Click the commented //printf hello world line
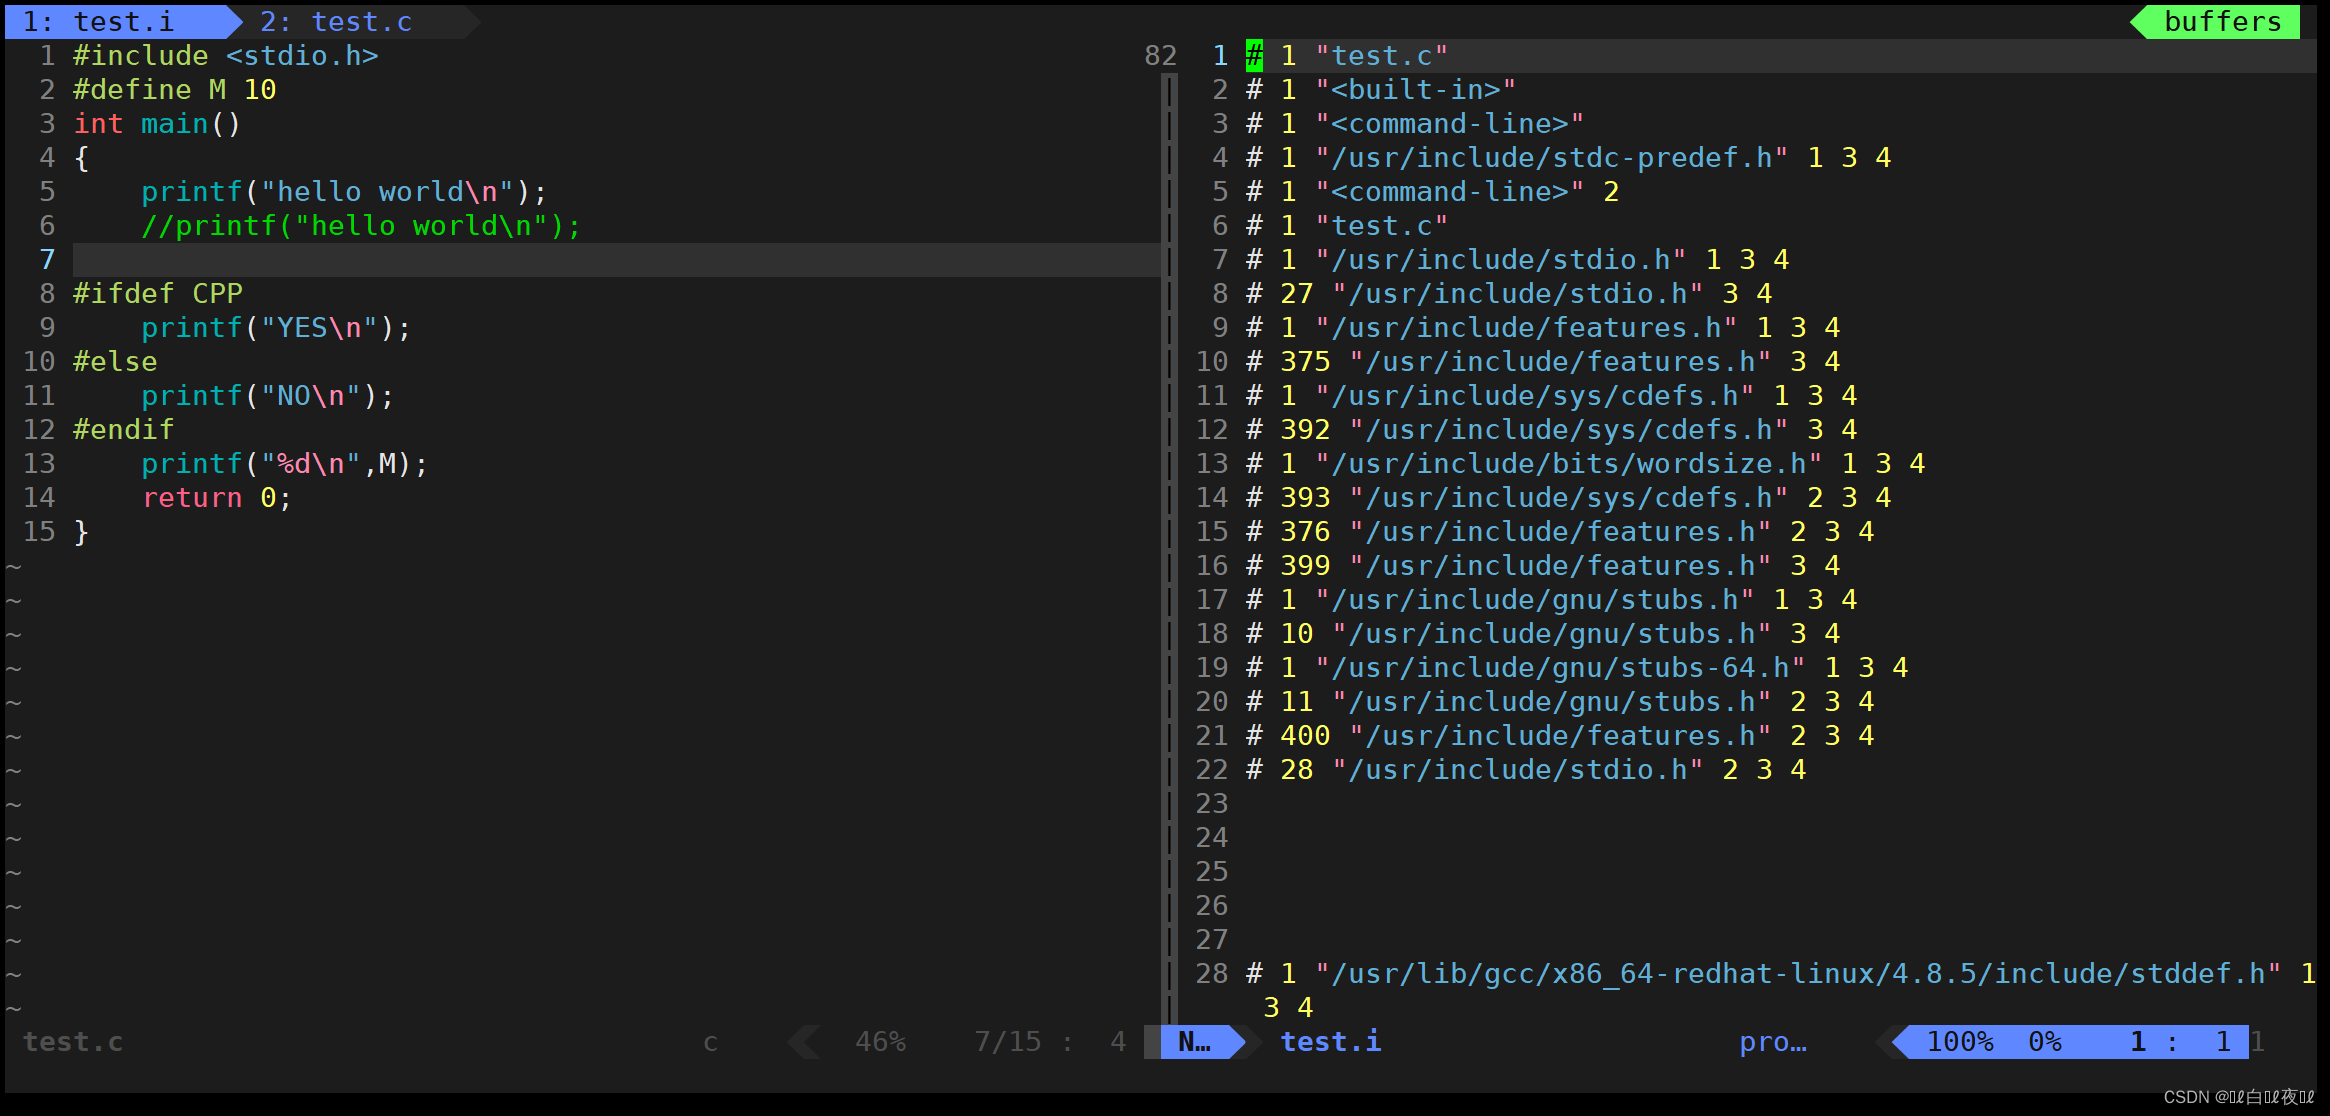The height and width of the screenshot is (1116, 2330). click(361, 225)
